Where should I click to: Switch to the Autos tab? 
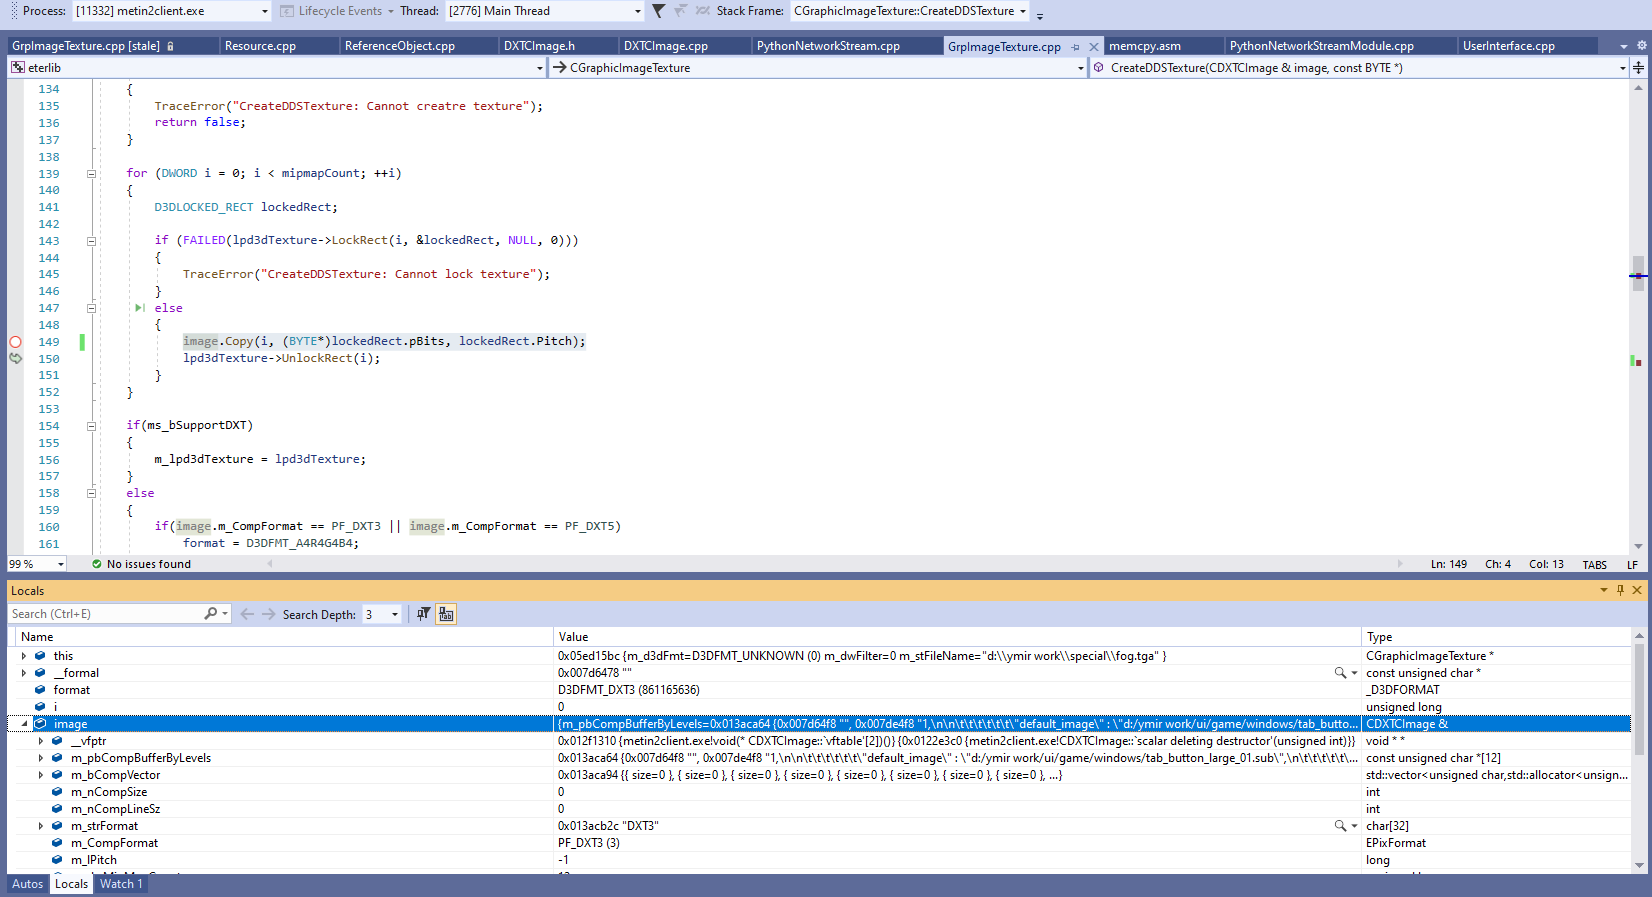pos(27,884)
